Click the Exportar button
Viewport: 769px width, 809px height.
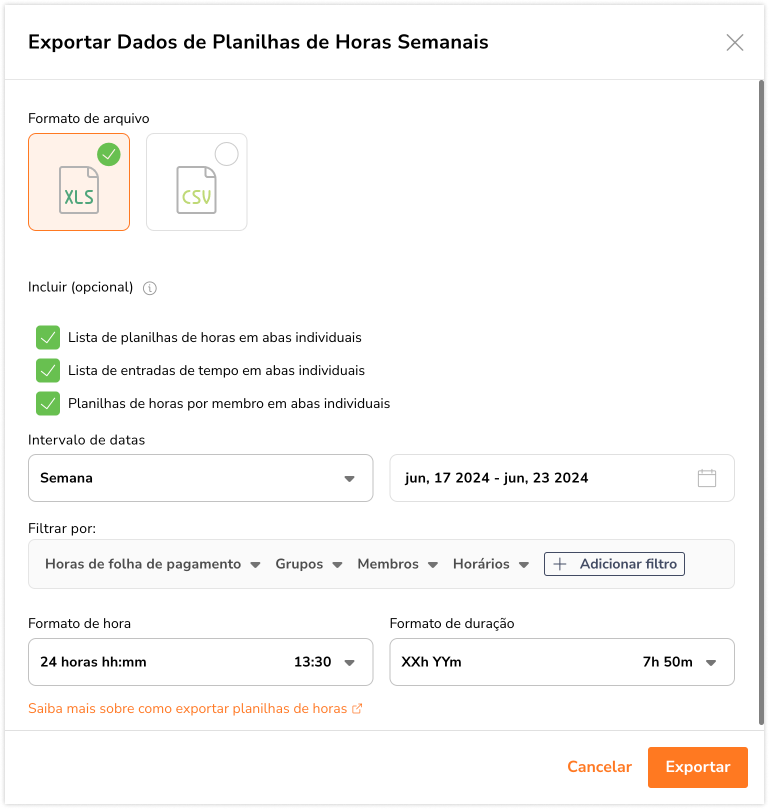[x=697, y=767]
